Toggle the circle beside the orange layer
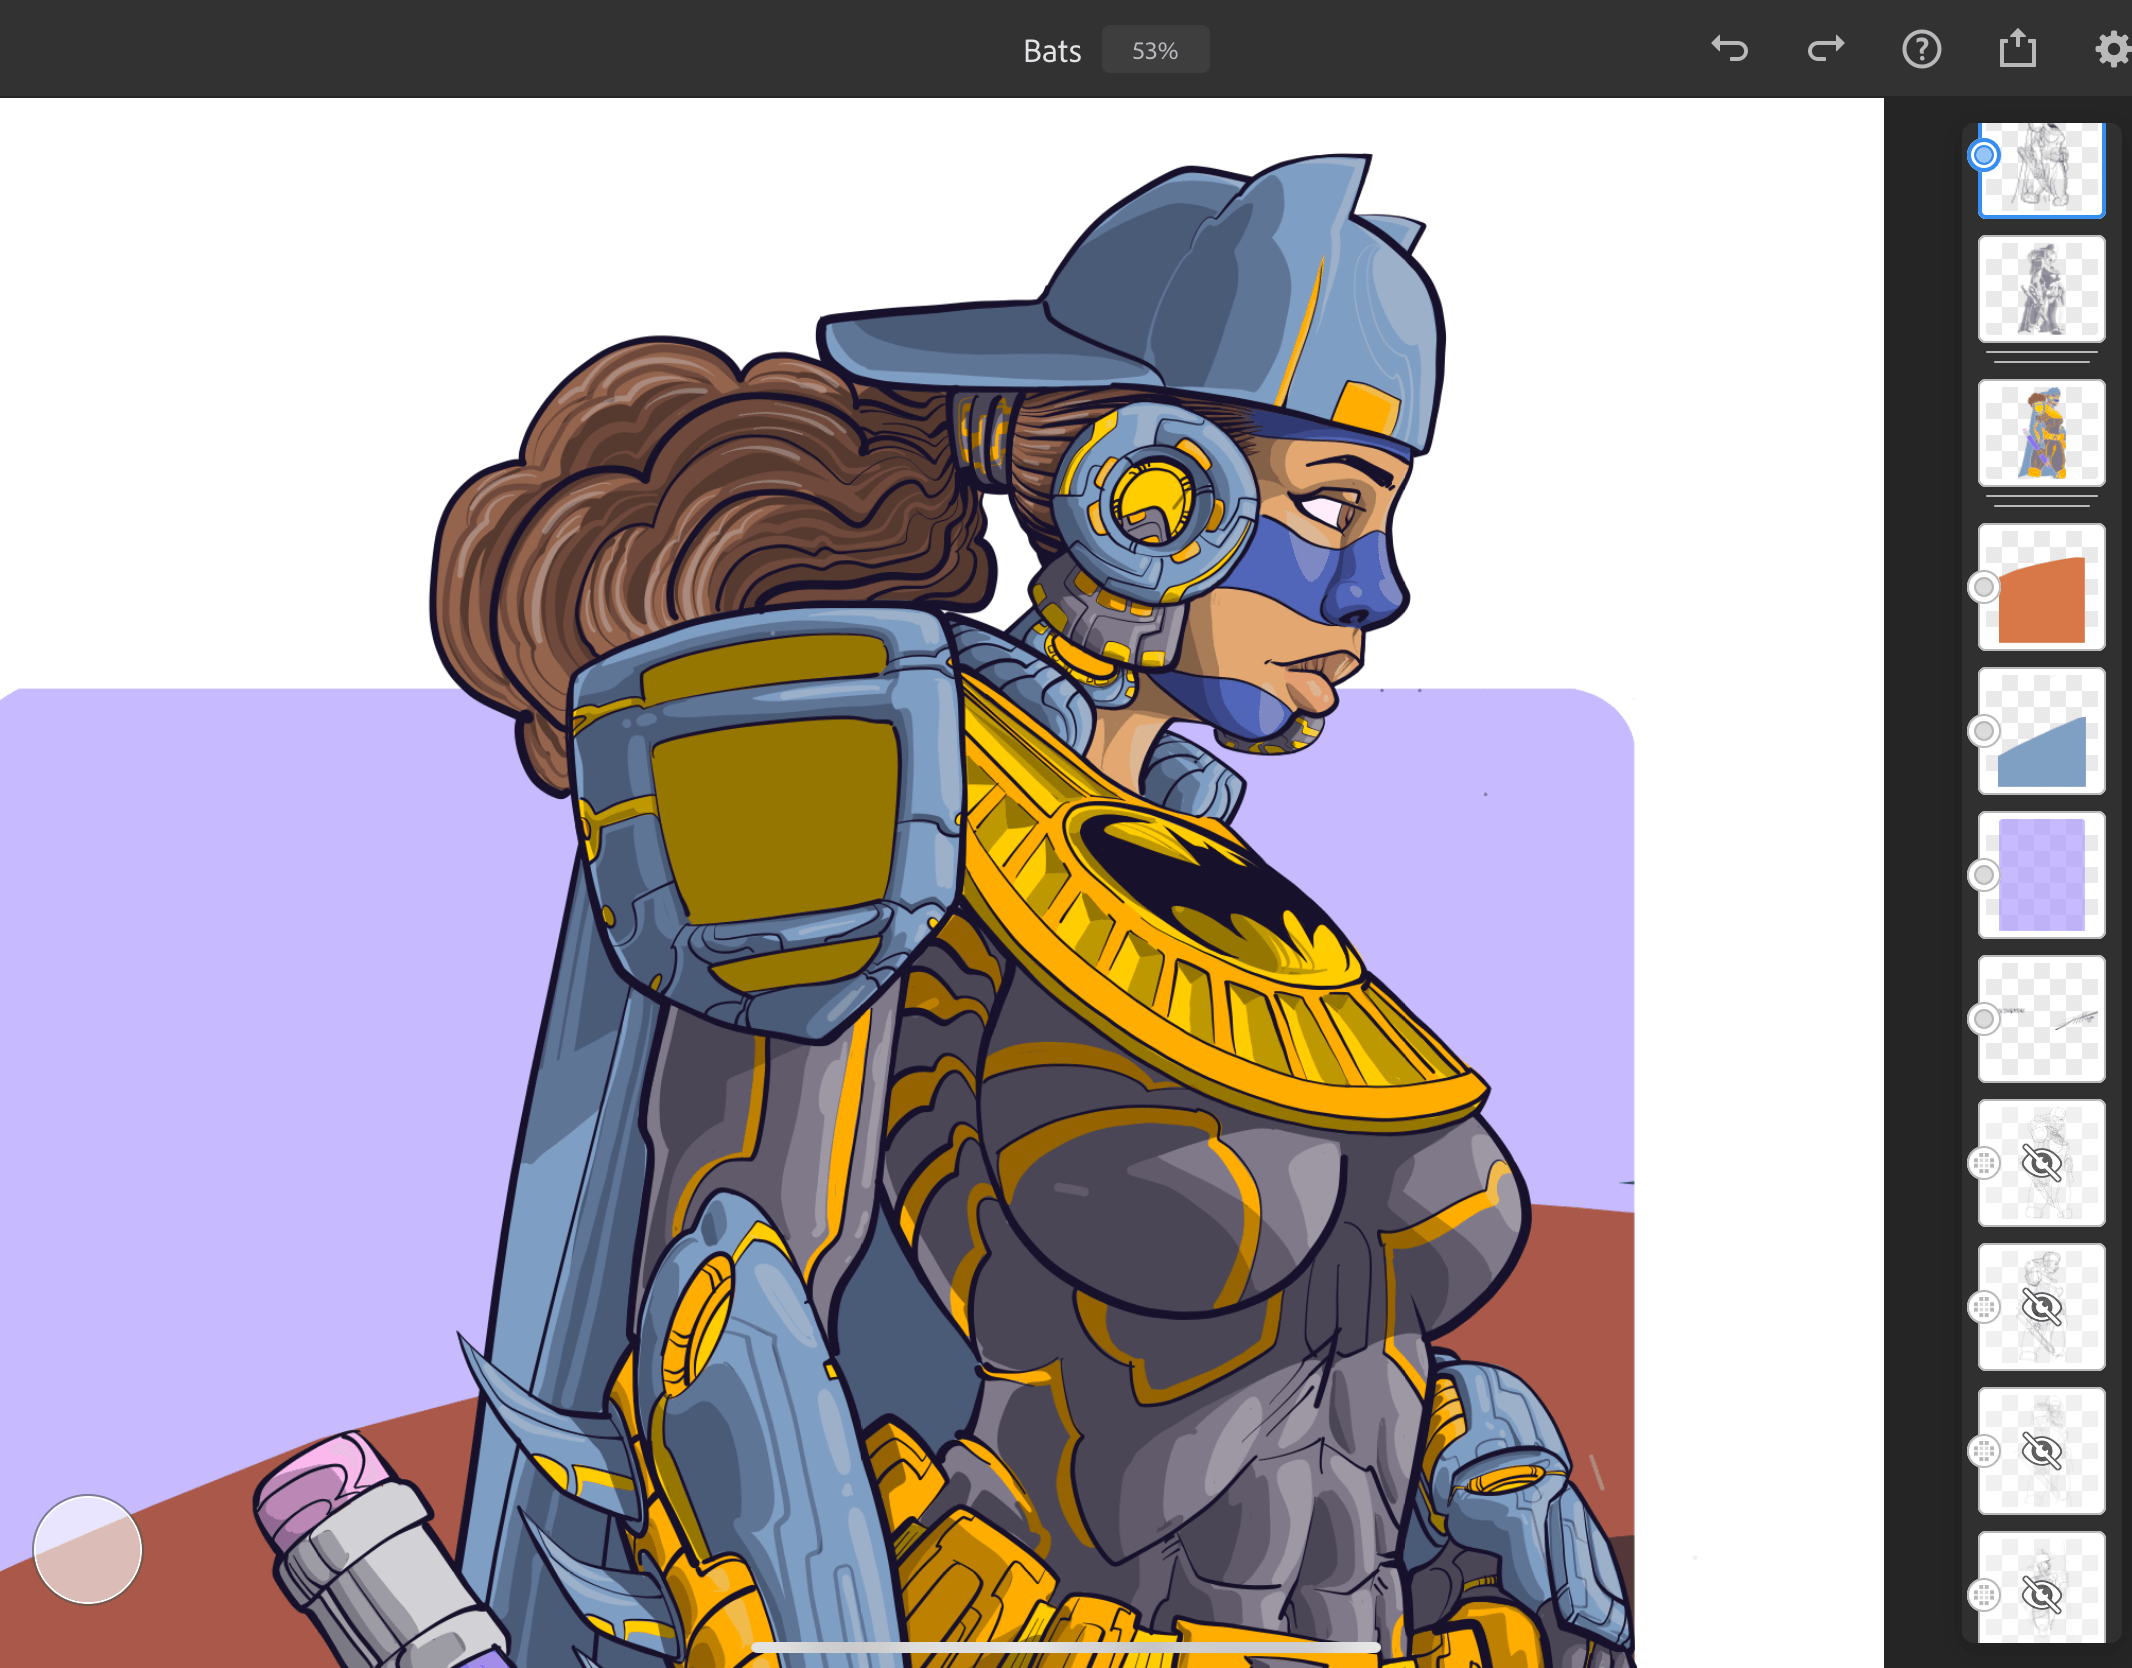The height and width of the screenshot is (1668, 2132). (1984, 587)
